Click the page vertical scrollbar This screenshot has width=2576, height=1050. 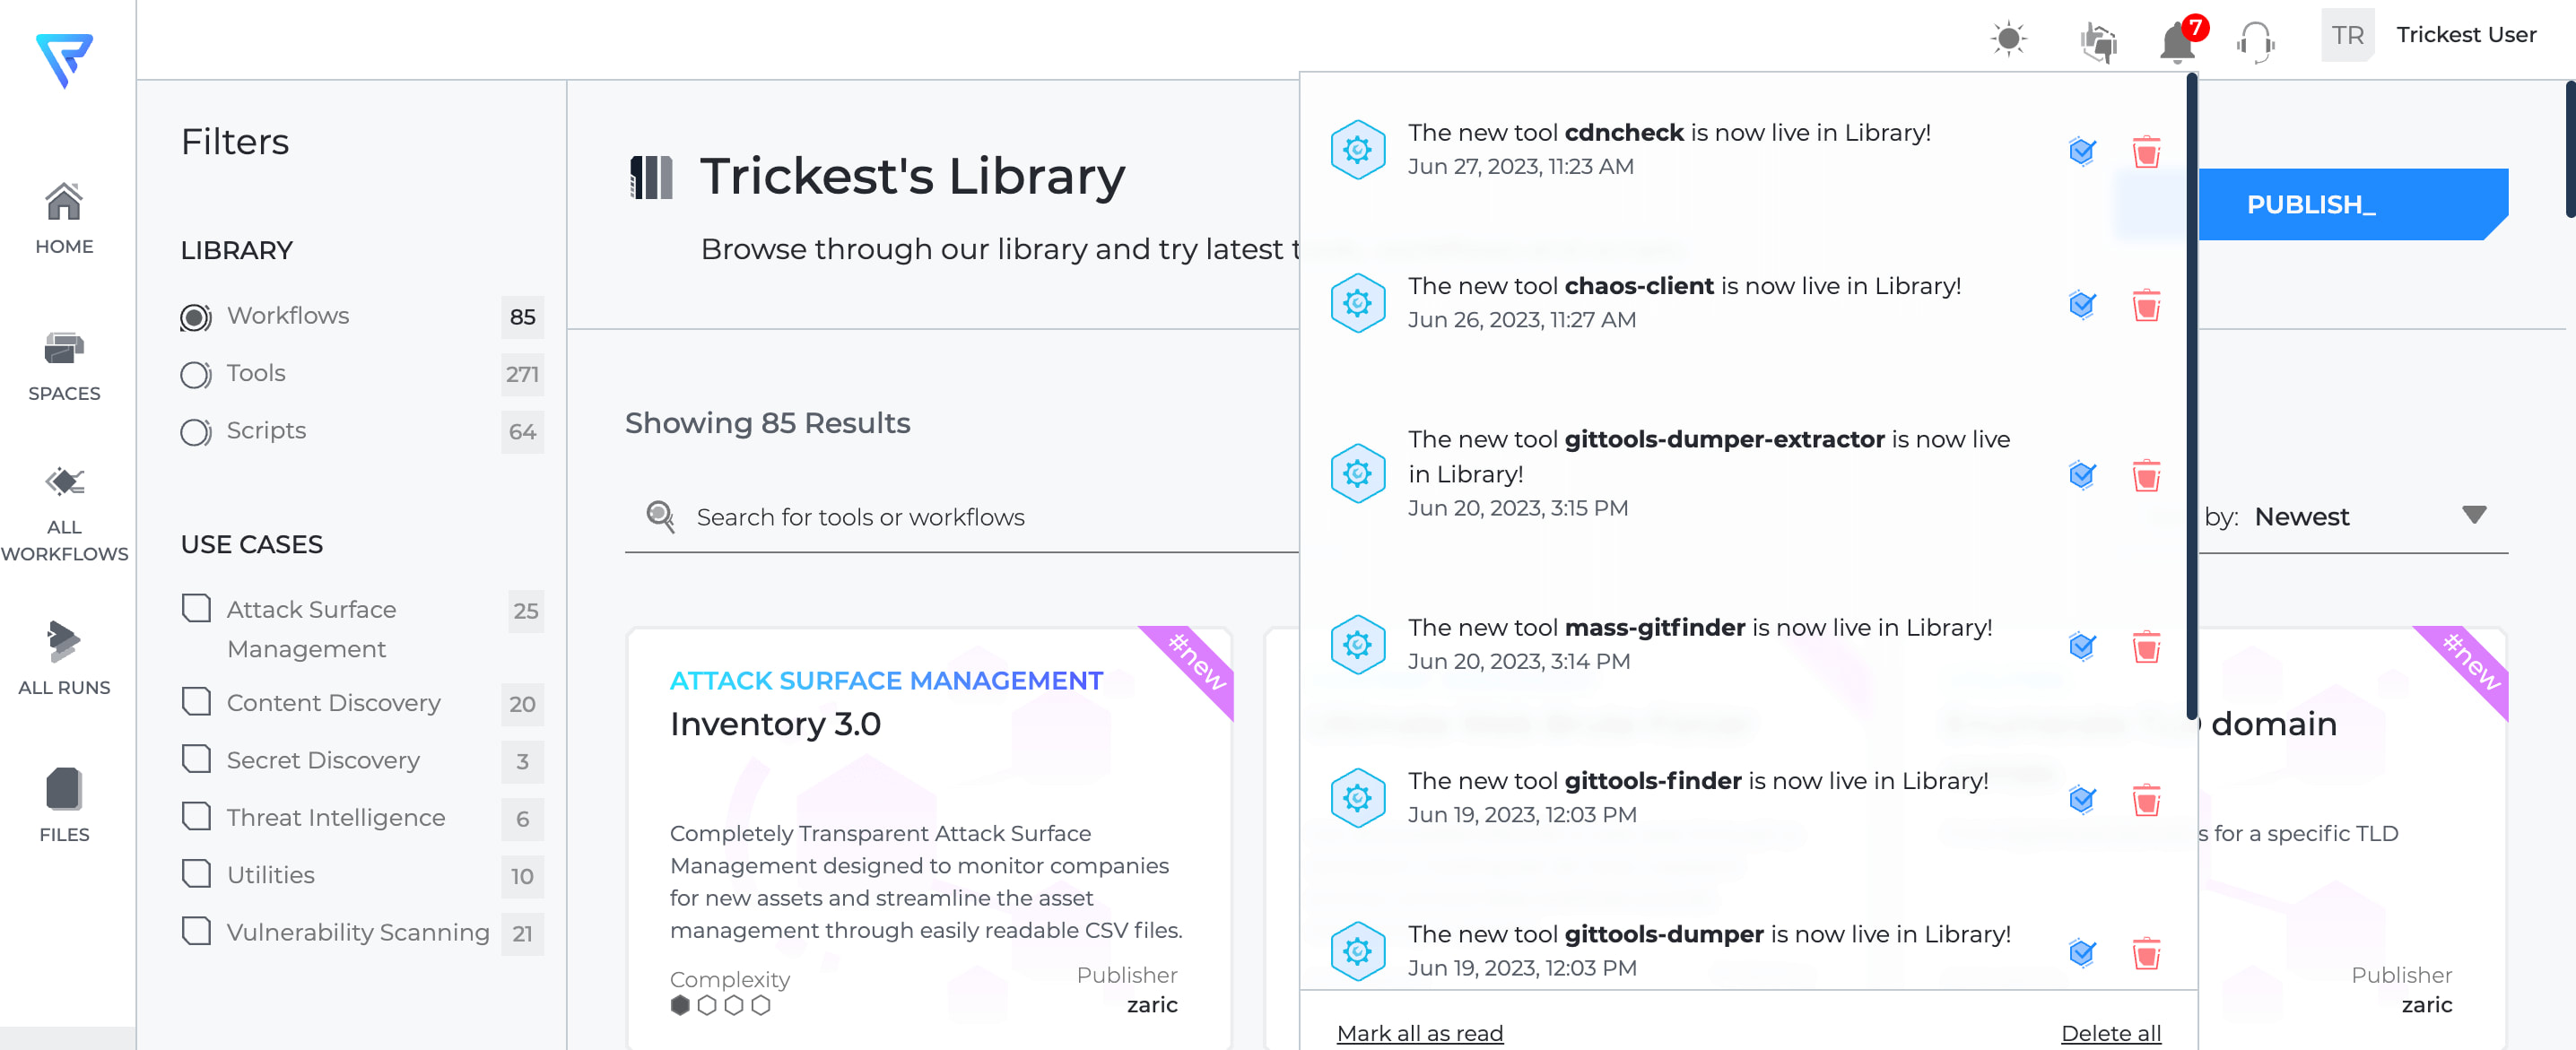click(x=2570, y=150)
